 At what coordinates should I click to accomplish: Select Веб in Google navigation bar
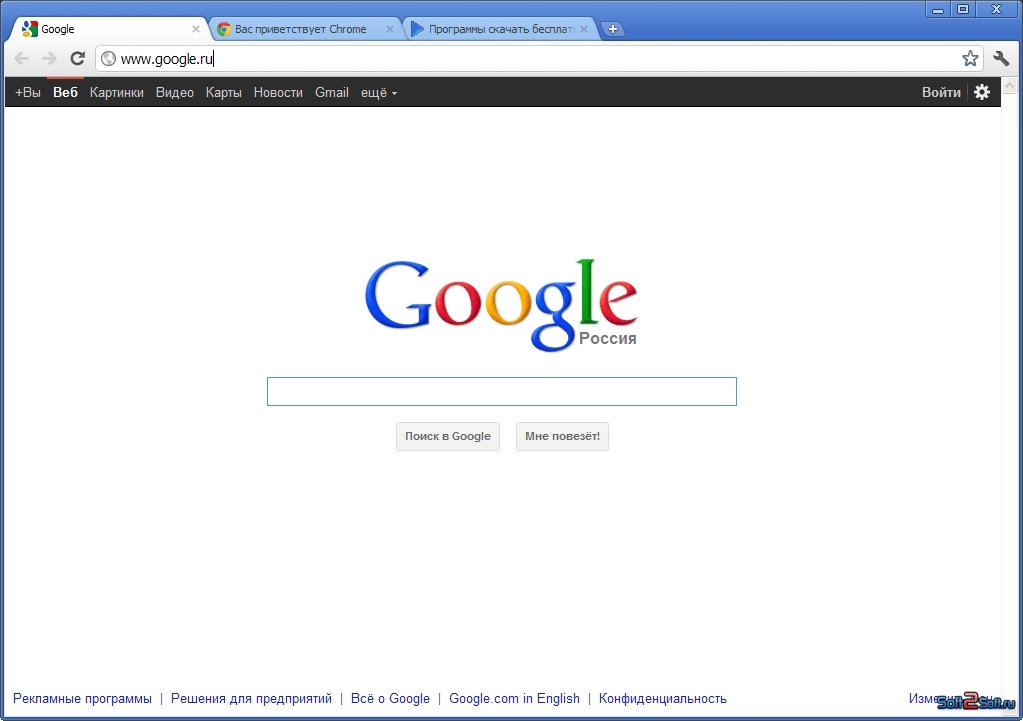pyautogui.click(x=65, y=93)
